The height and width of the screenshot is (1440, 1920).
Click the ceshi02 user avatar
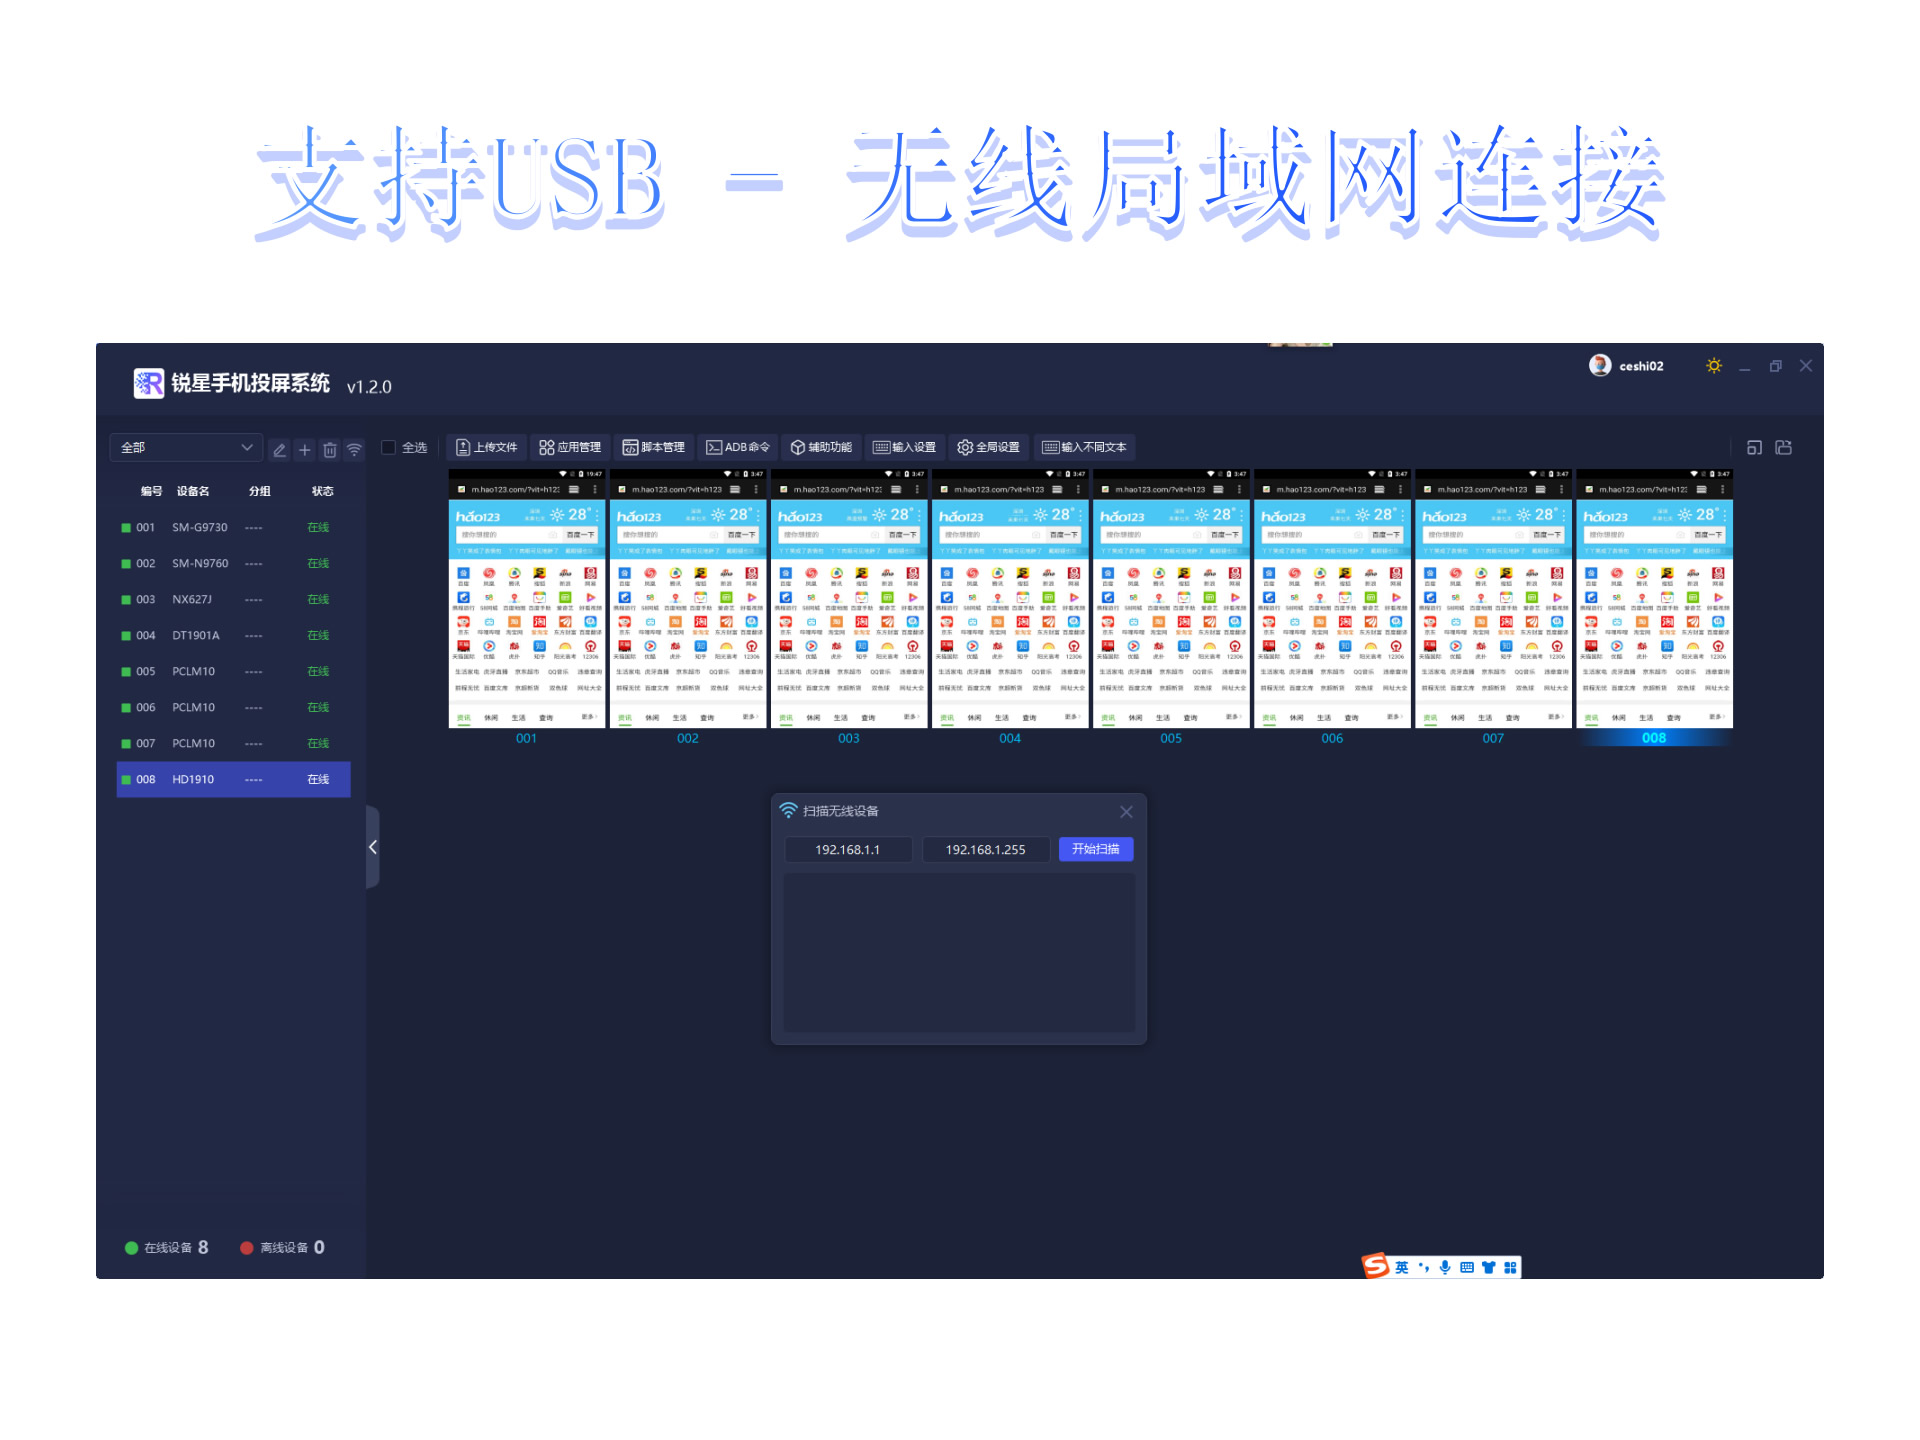pyautogui.click(x=1599, y=365)
